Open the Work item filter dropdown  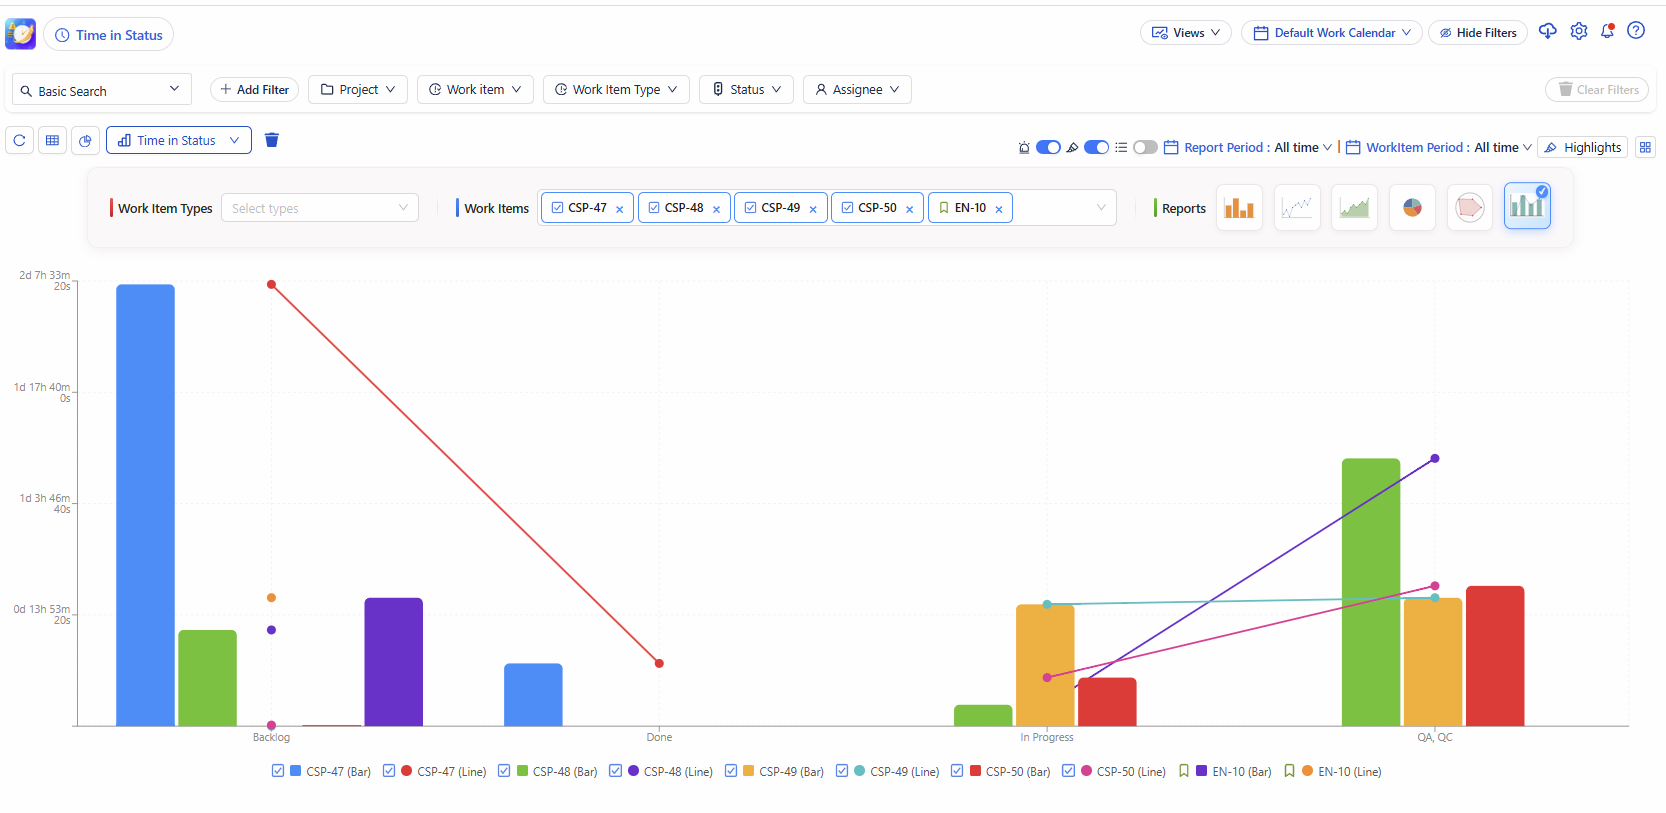point(475,89)
